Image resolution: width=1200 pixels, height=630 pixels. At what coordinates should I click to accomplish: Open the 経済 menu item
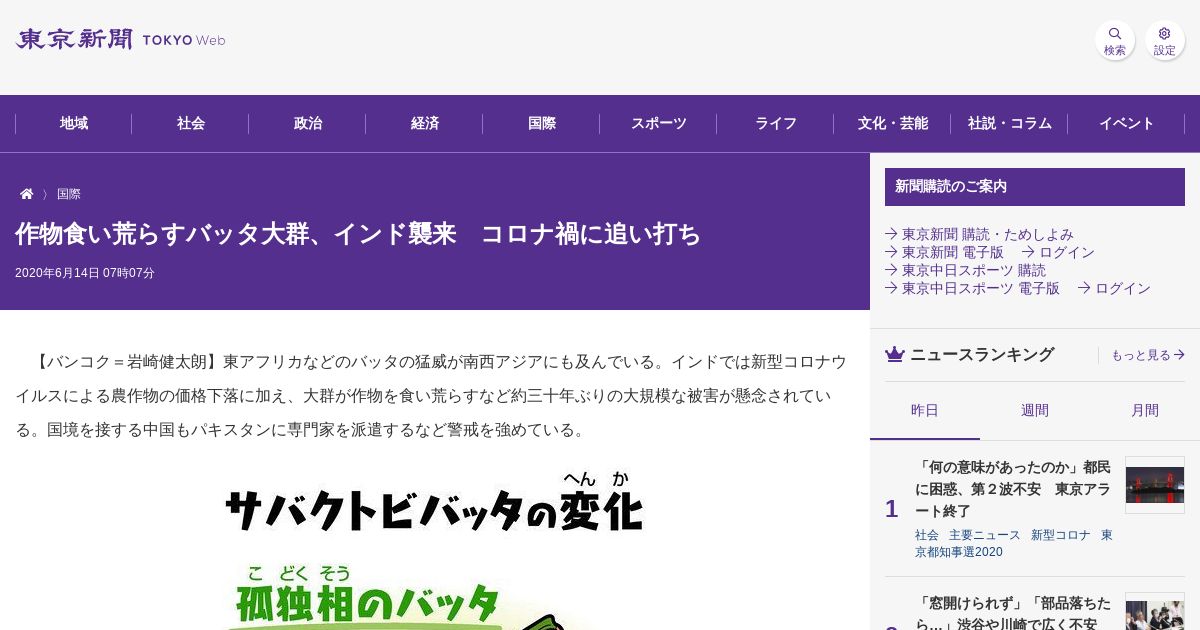click(x=425, y=124)
